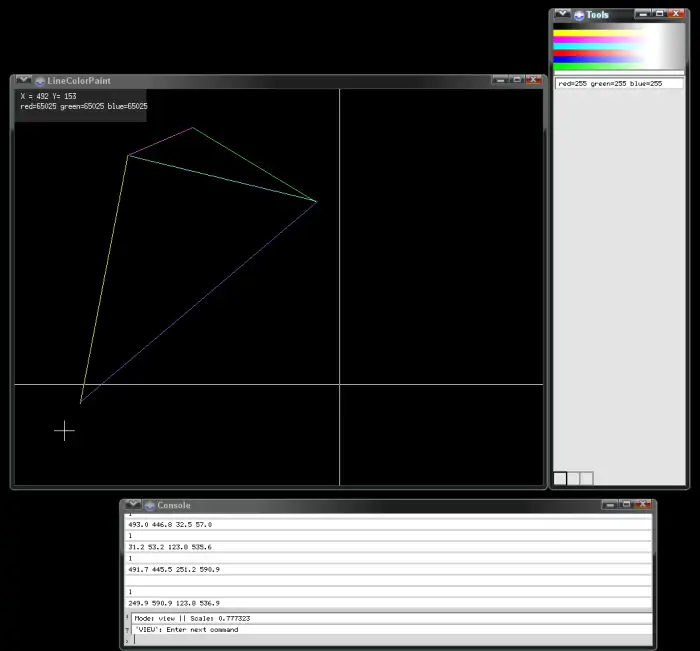Close the Tools window
Image resolution: width=700 pixels, height=651 pixels.
point(676,14)
